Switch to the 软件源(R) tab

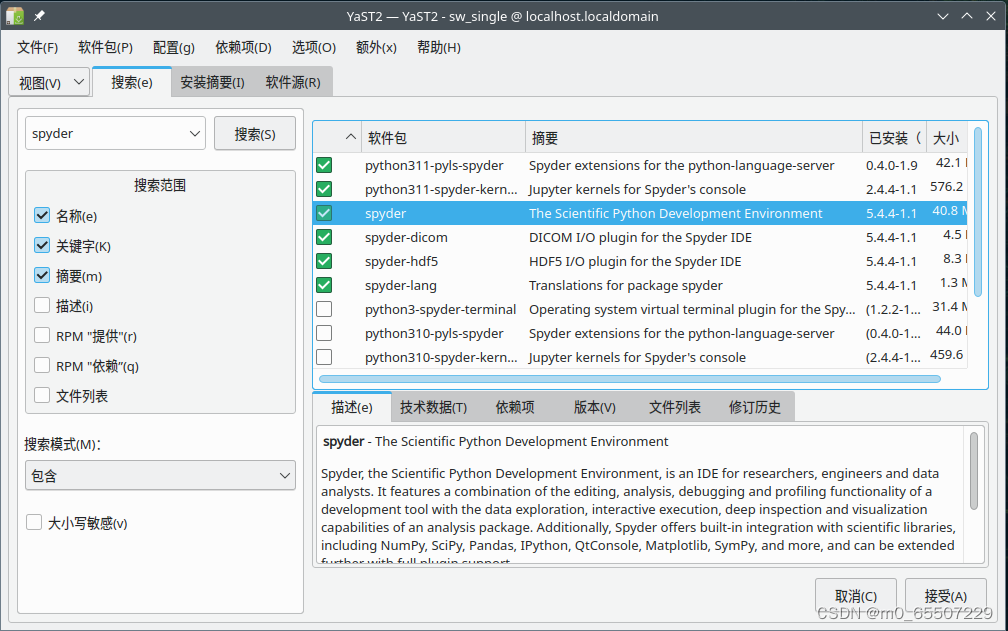point(292,82)
